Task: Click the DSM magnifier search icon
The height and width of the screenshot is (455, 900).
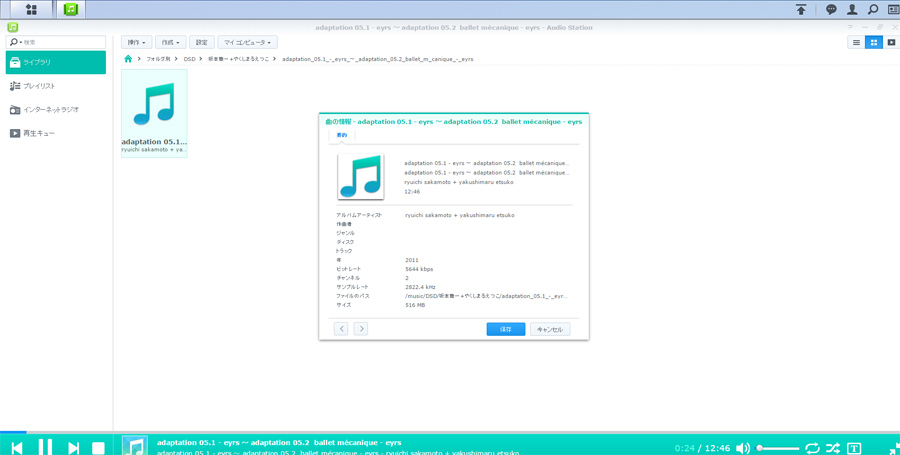Action: click(x=872, y=9)
